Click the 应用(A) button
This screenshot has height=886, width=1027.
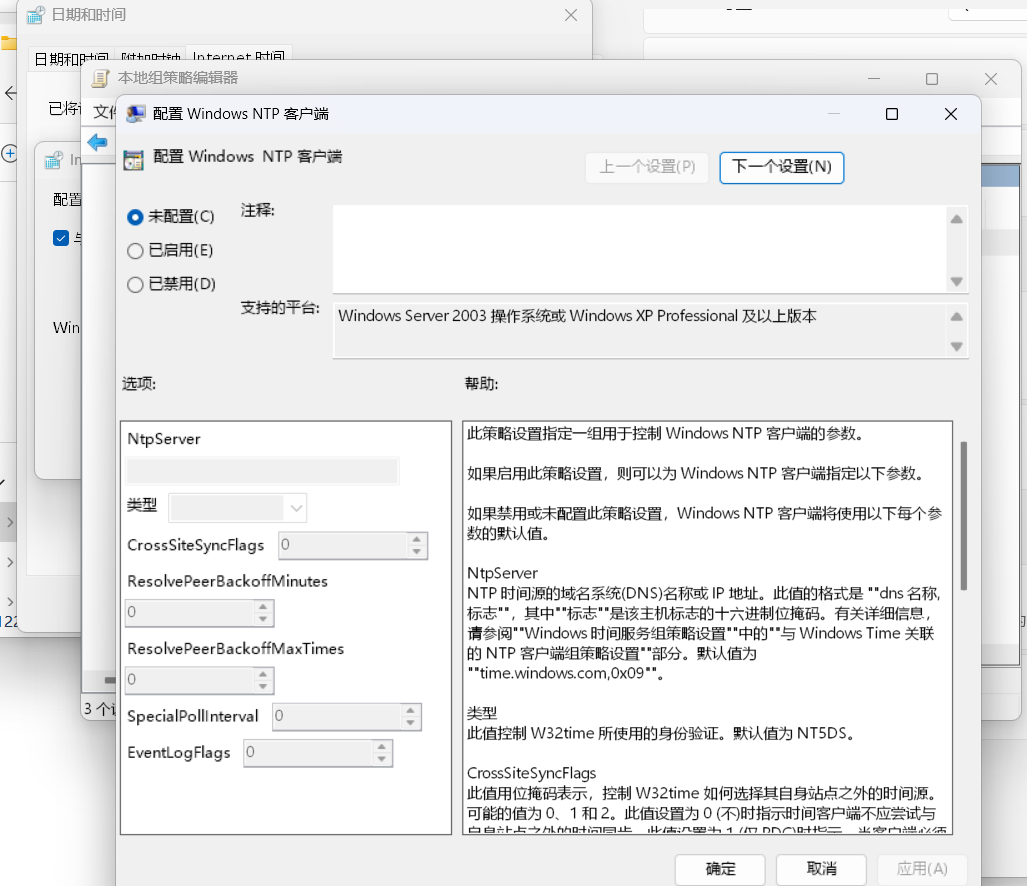click(922, 869)
